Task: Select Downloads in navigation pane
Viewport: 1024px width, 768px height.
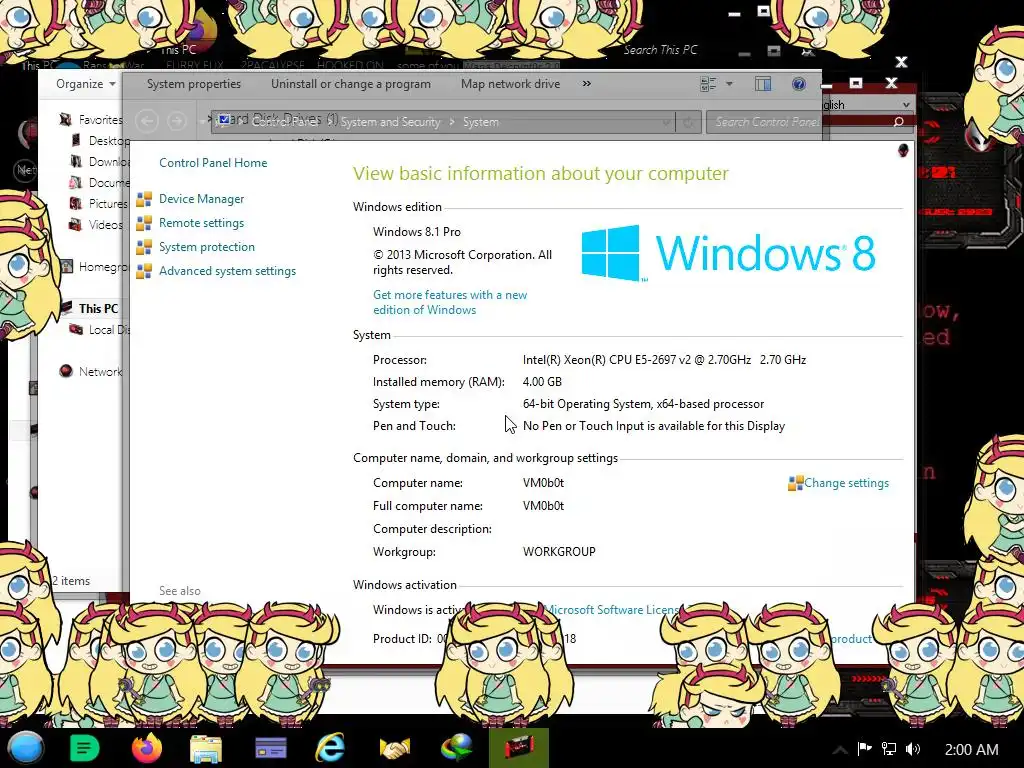Action: [x=108, y=161]
